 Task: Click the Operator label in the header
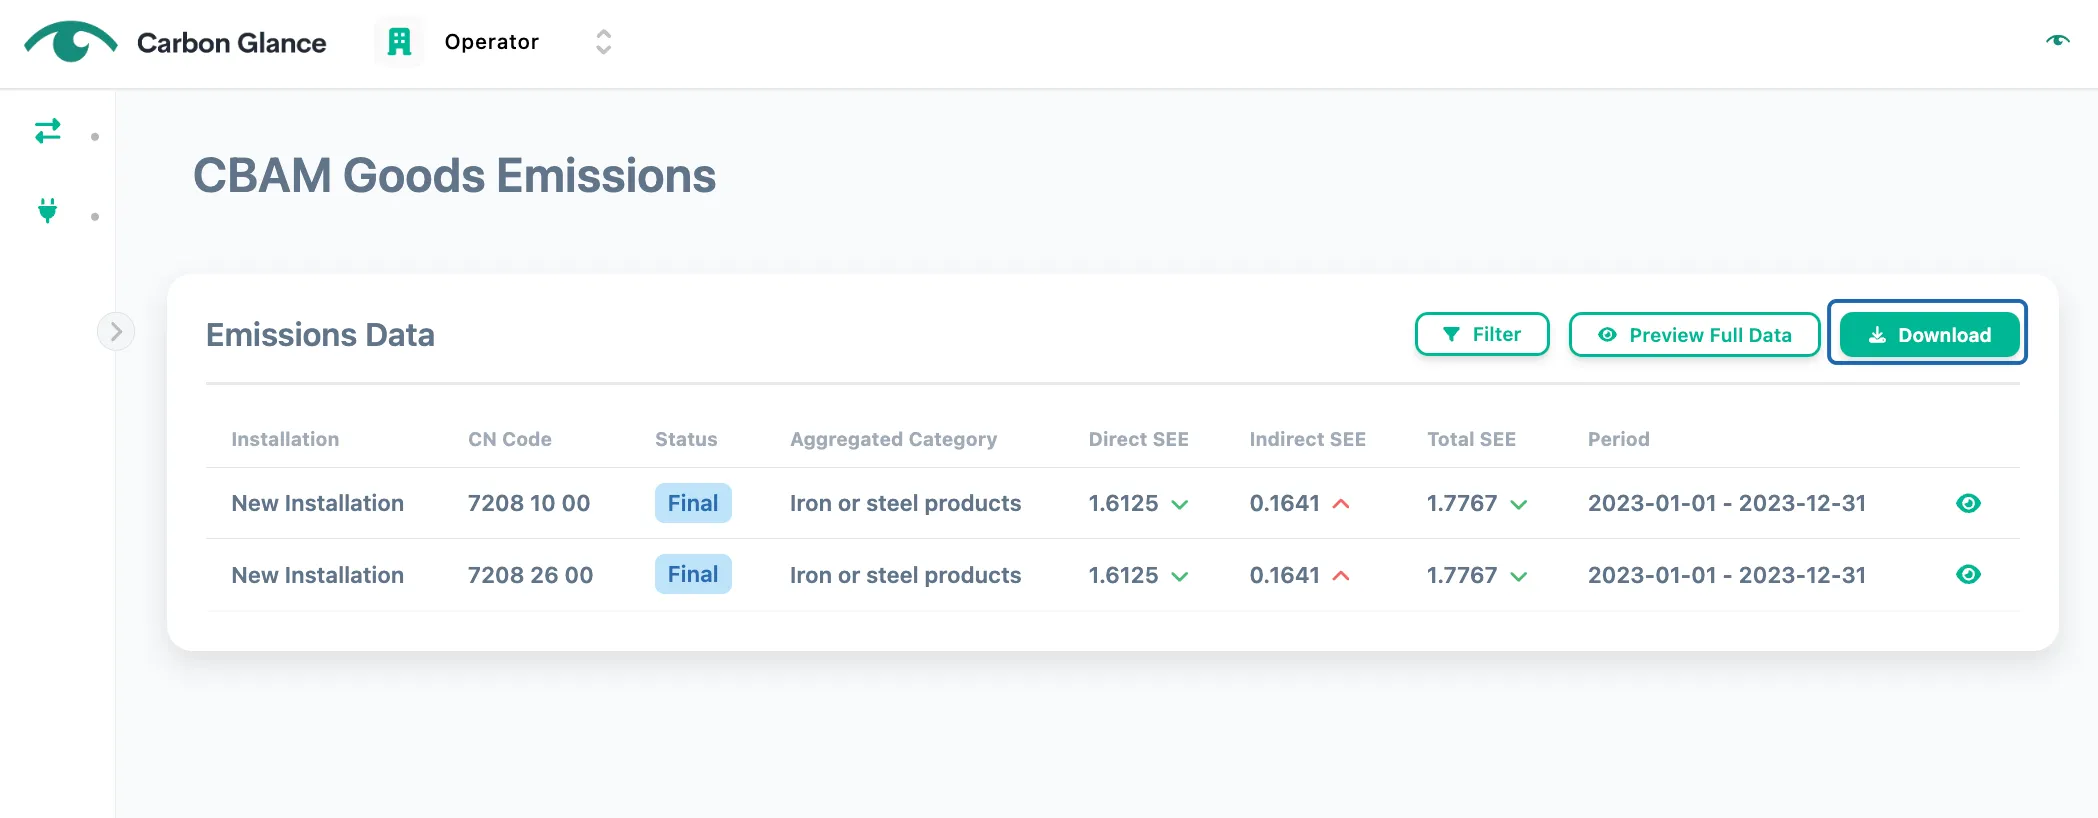(x=492, y=42)
